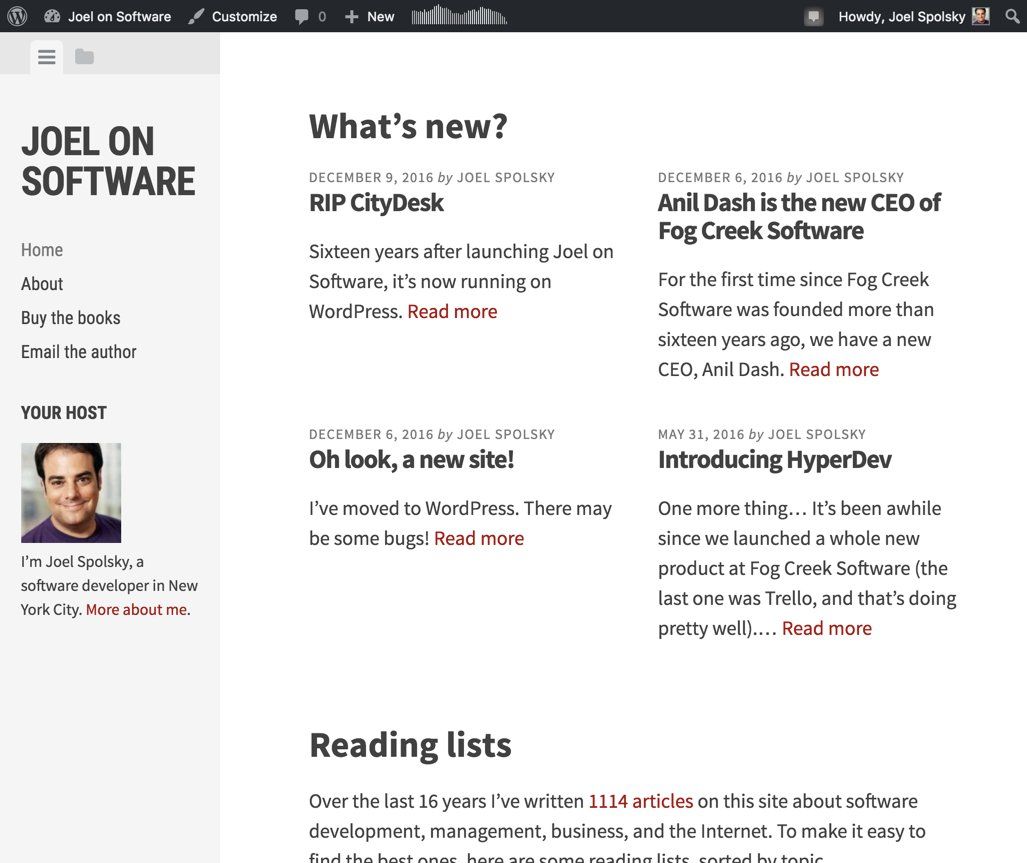Click the site stats sparkline graph
Image resolution: width=1027 pixels, height=863 pixels.
[459, 16]
